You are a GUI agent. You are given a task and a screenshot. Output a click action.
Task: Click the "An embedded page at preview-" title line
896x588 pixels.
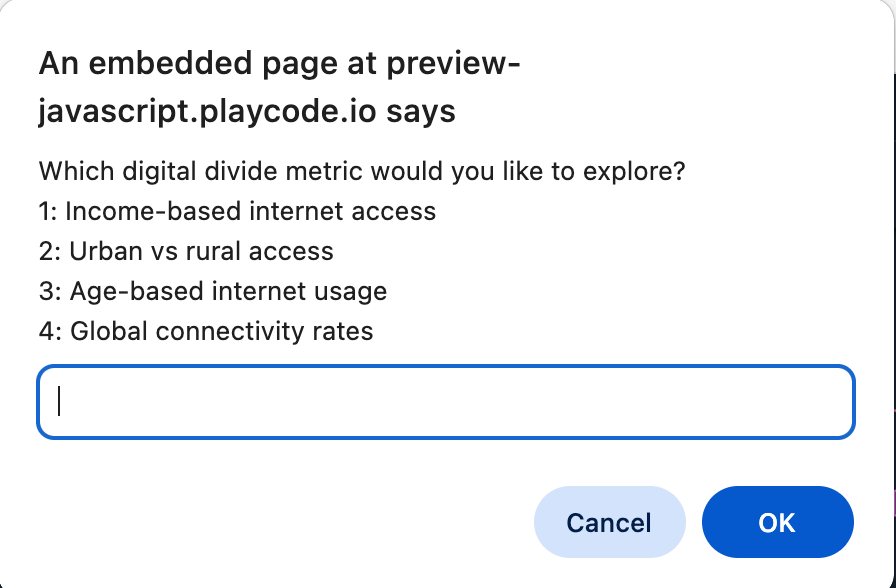pyautogui.click(x=279, y=63)
